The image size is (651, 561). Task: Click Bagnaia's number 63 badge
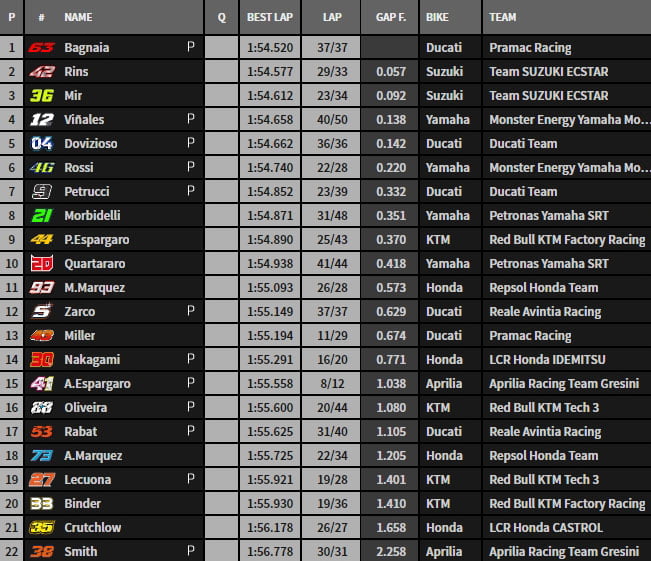tap(42, 48)
